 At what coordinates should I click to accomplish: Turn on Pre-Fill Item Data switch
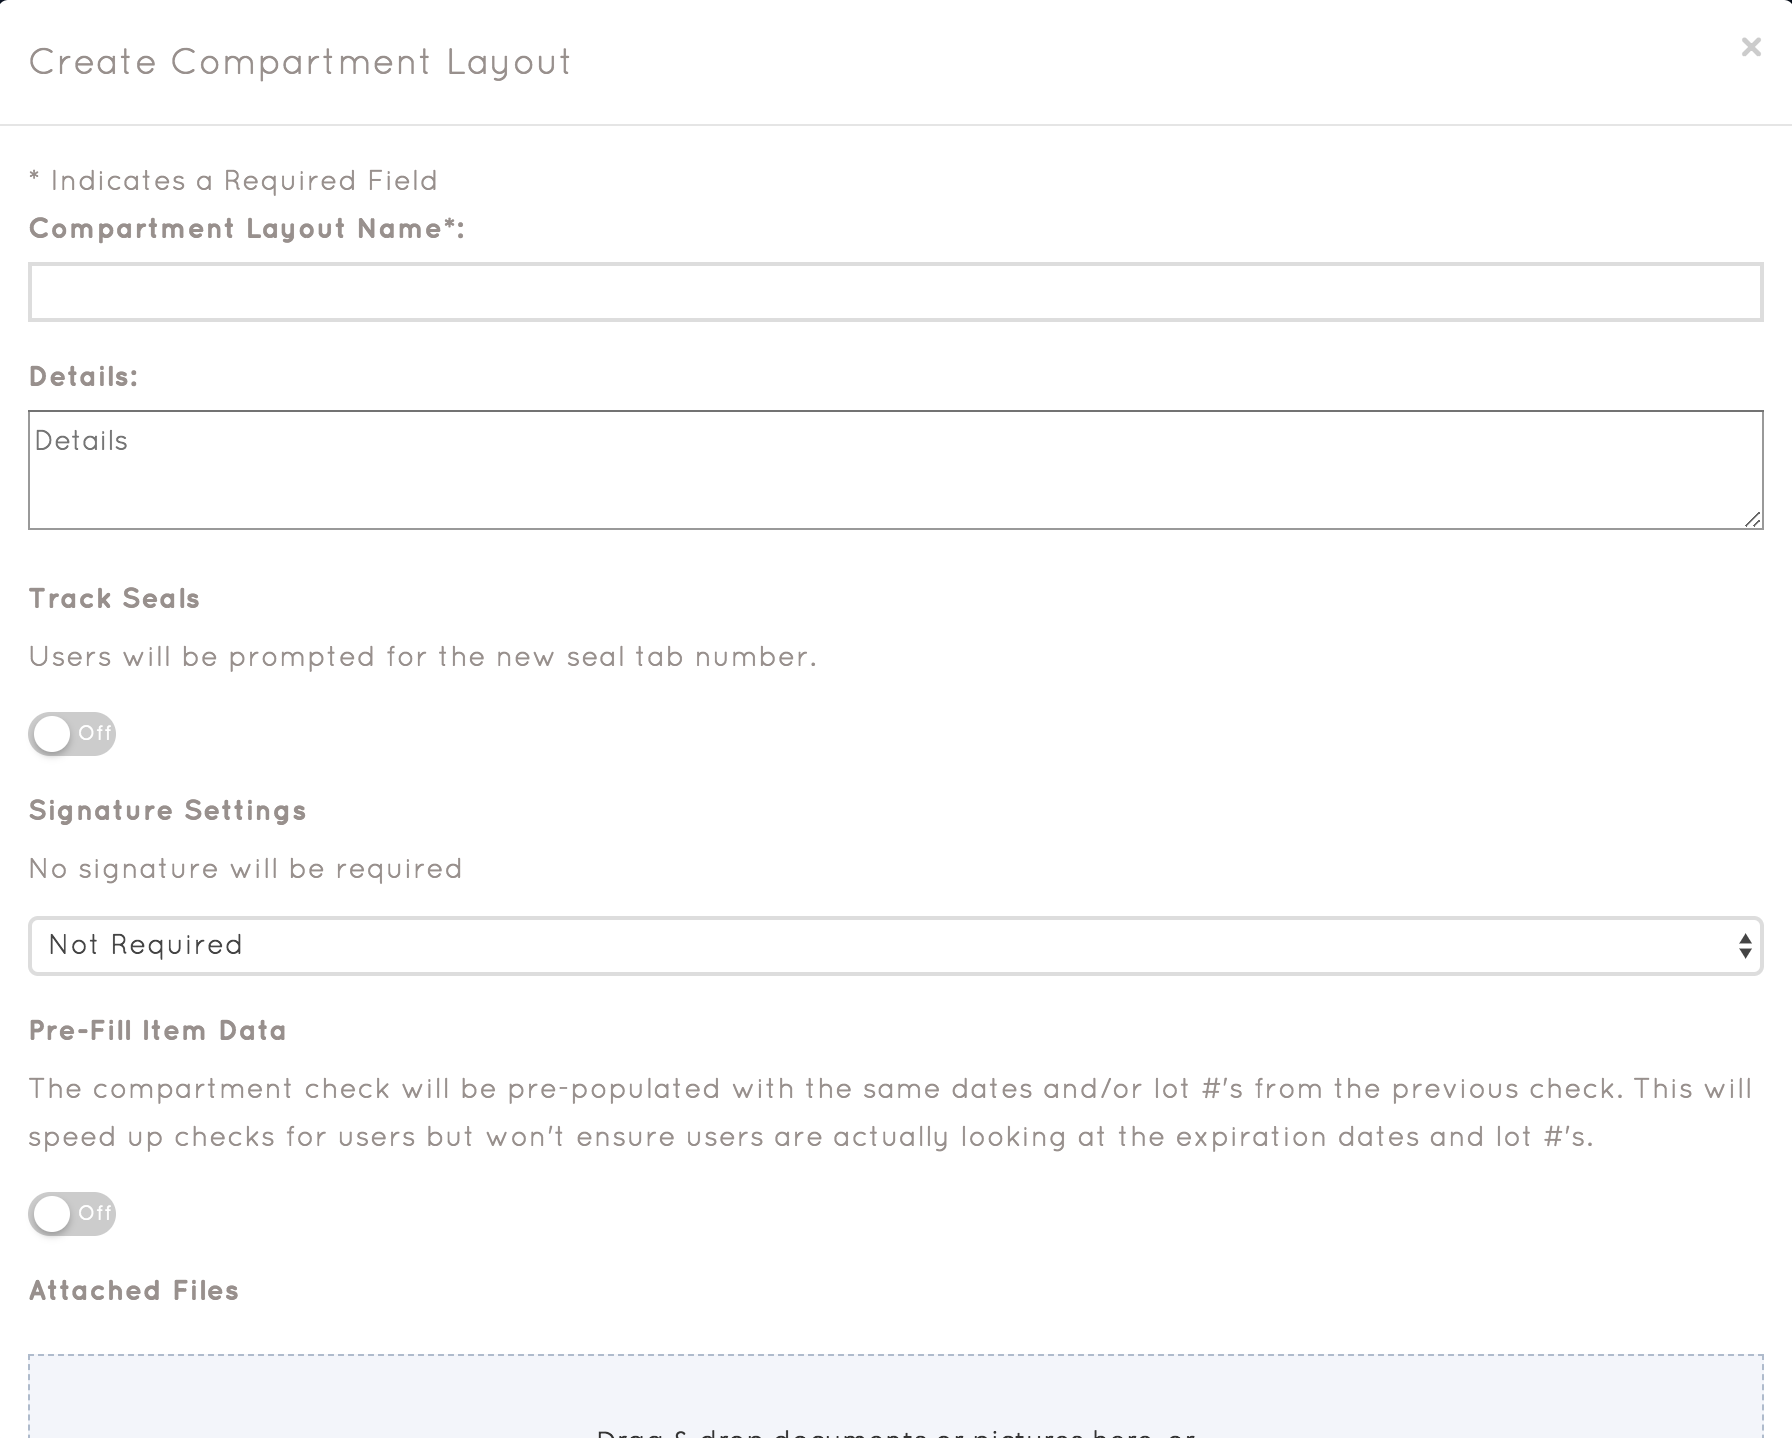(x=72, y=1214)
